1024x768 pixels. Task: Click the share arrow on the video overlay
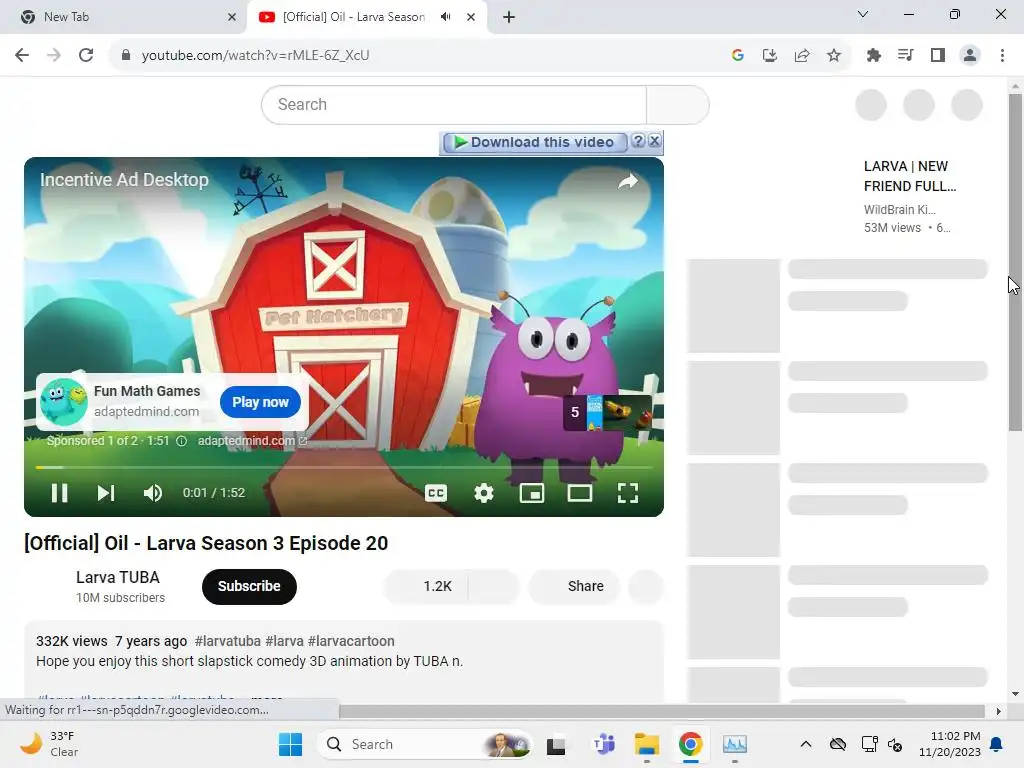pos(628,181)
